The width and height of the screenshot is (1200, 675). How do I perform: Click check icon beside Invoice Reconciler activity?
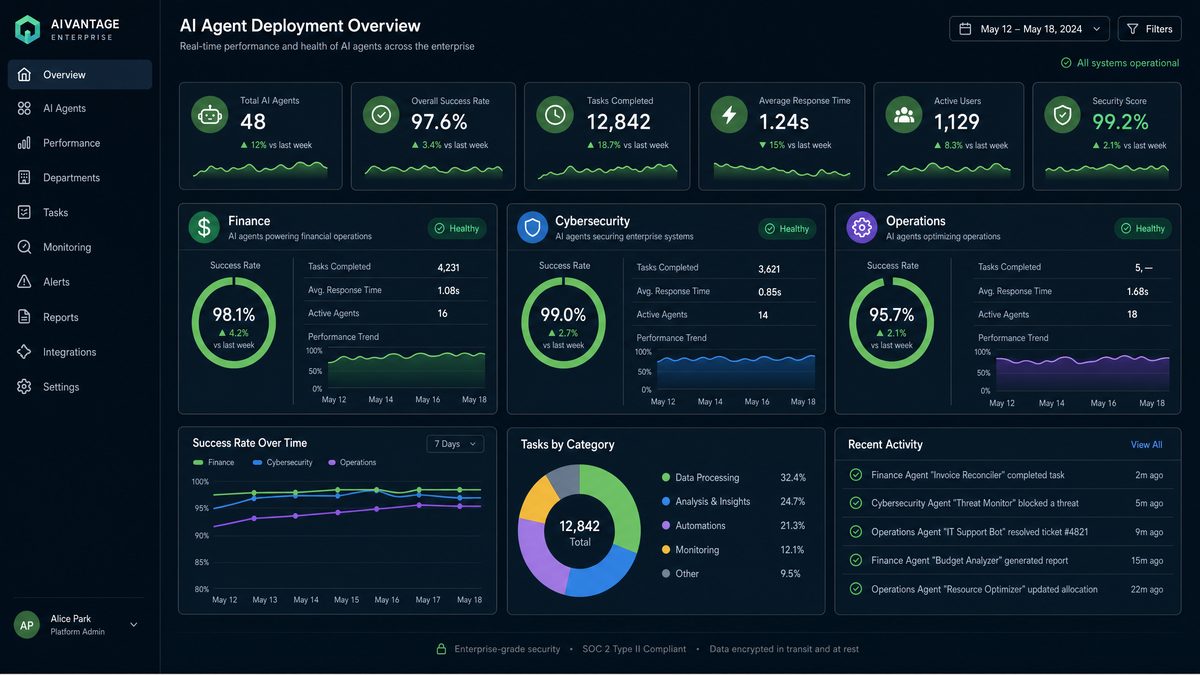[x=855, y=475]
